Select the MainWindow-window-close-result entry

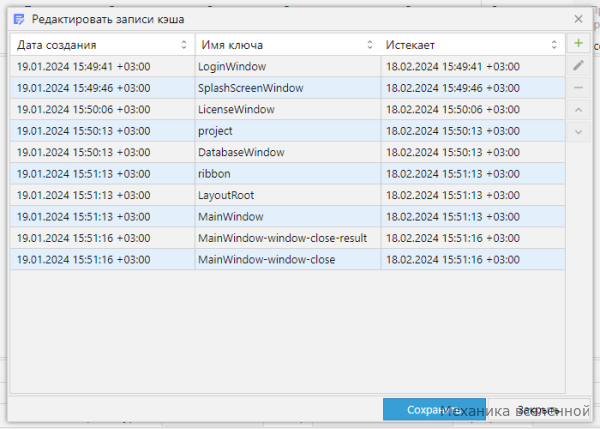(x=287, y=238)
